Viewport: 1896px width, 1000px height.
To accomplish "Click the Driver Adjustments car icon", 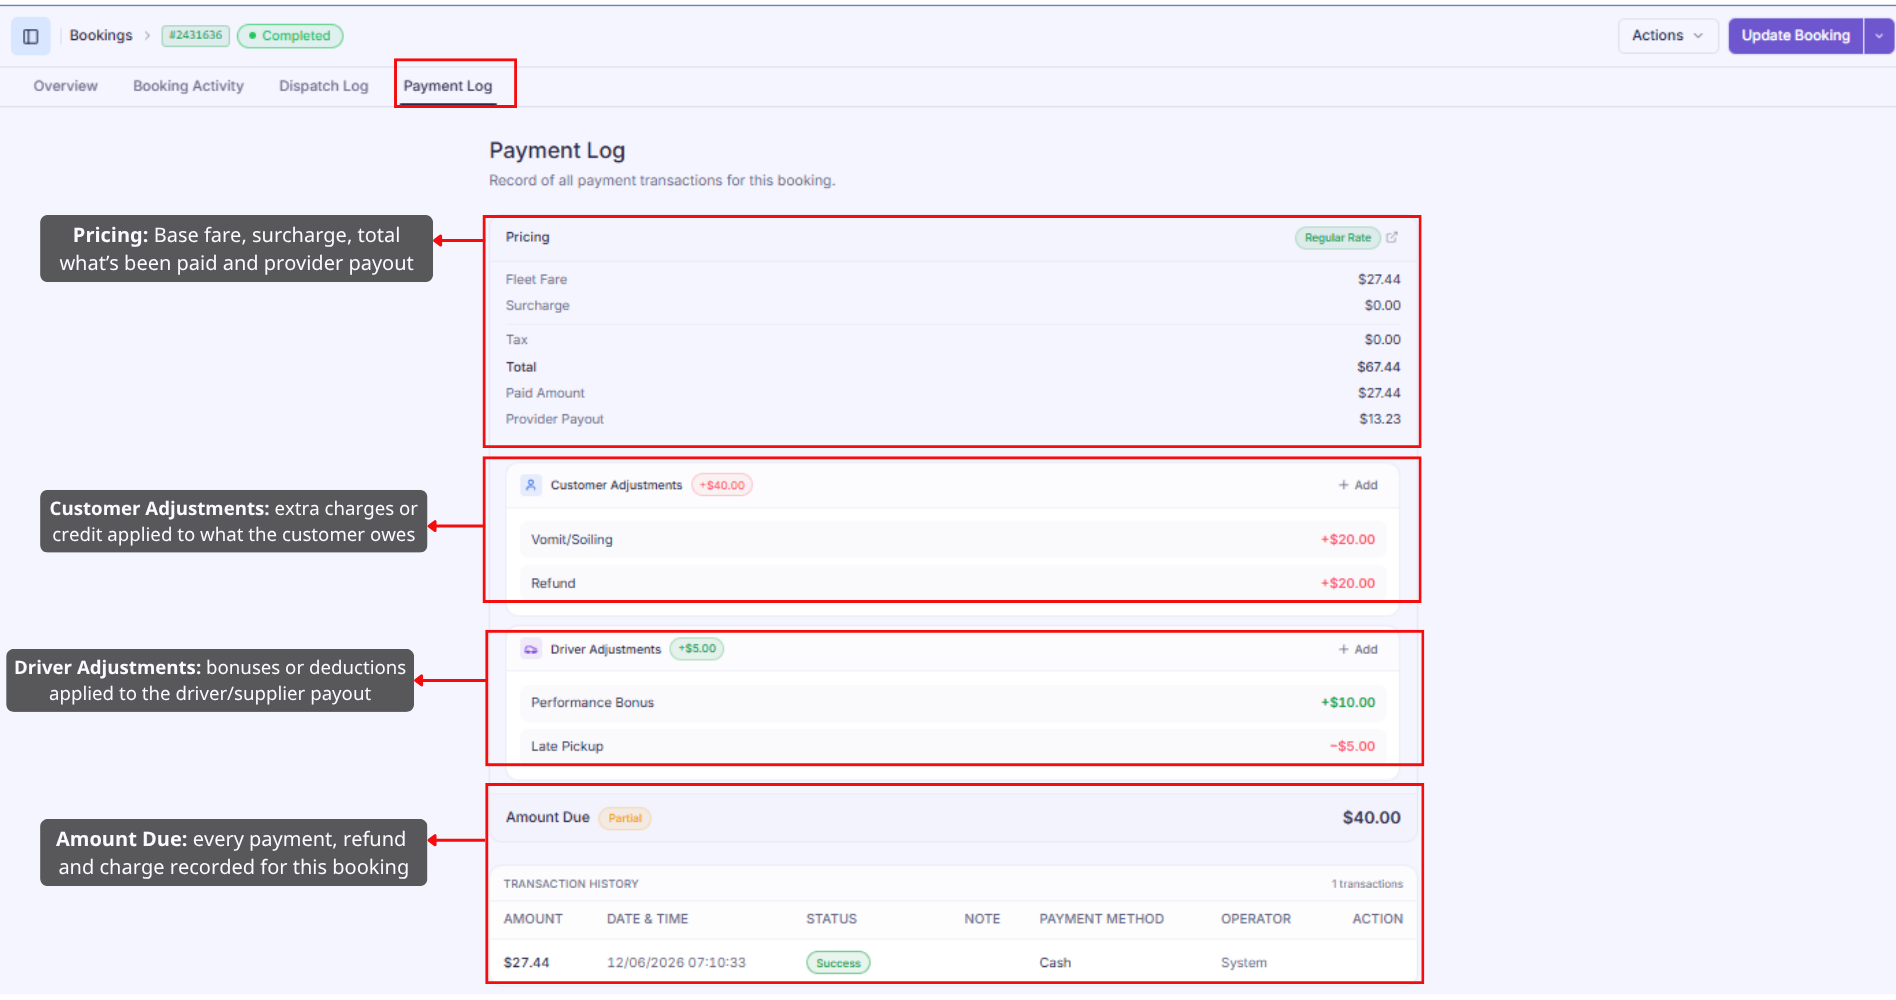I will tap(531, 649).
